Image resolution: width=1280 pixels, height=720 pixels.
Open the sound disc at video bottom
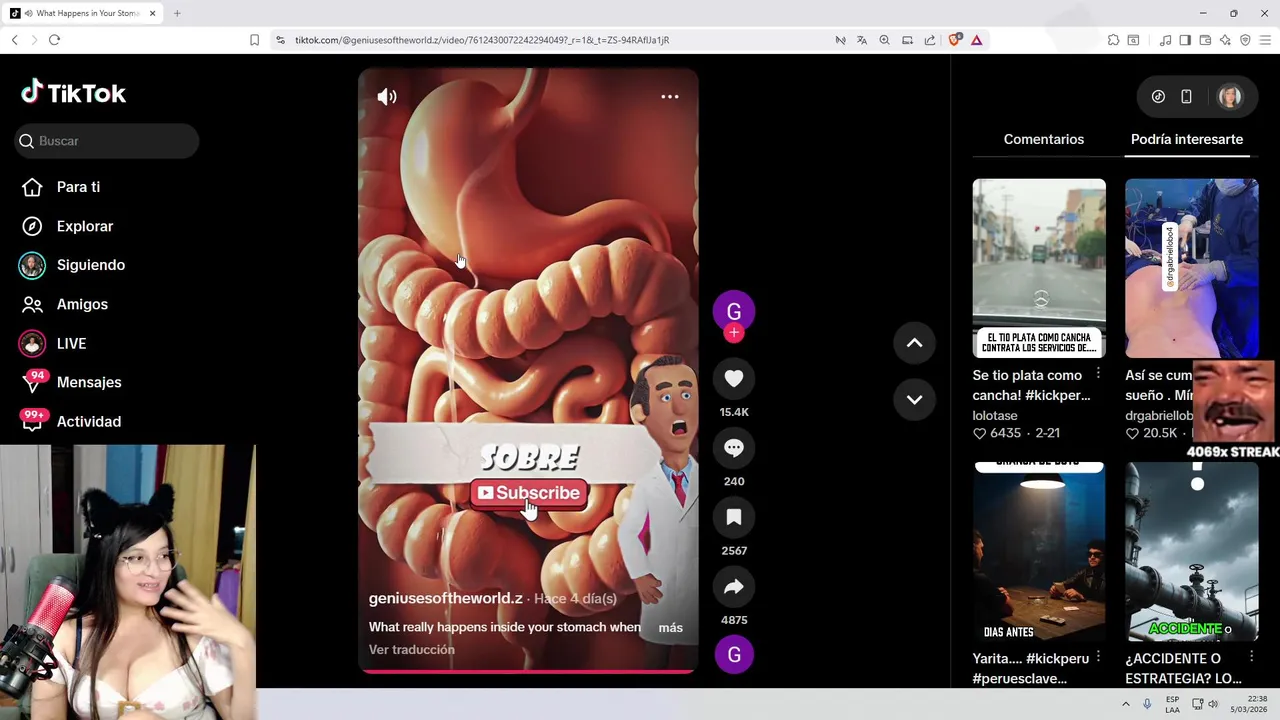(734, 654)
